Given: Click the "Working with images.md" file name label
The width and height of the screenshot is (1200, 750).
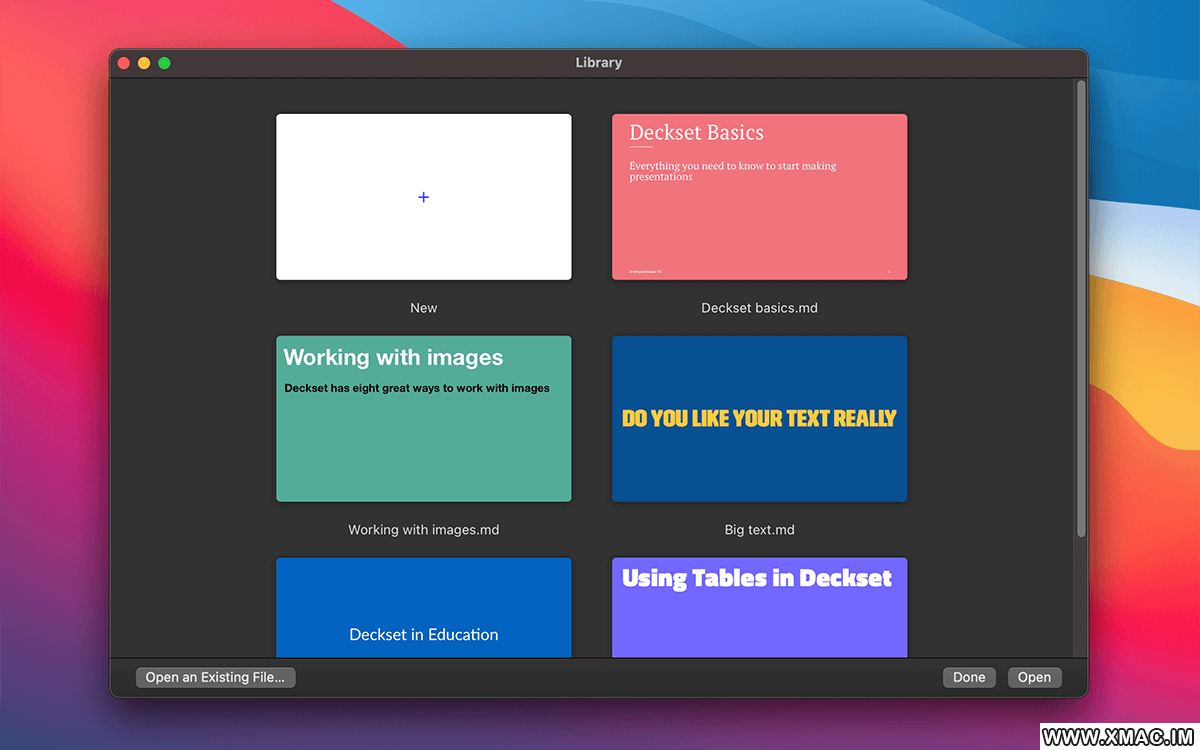Looking at the screenshot, I should coord(423,530).
